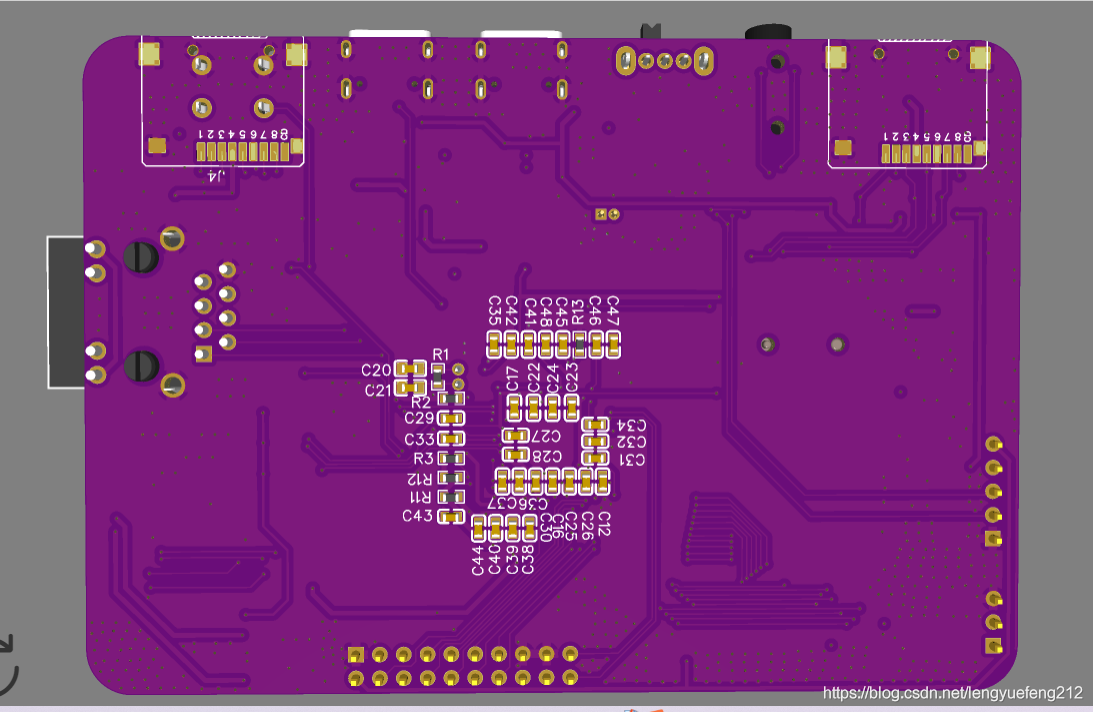Click the capacitor footprint under C24
The width and height of the screenshot is (1093, 712).
(552, 408)
